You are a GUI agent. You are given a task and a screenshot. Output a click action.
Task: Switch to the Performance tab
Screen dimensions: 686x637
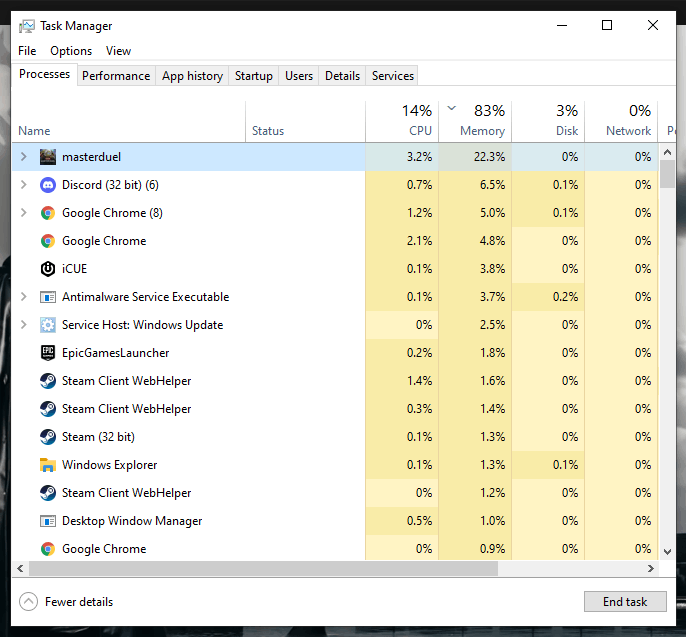pos(116,76)
